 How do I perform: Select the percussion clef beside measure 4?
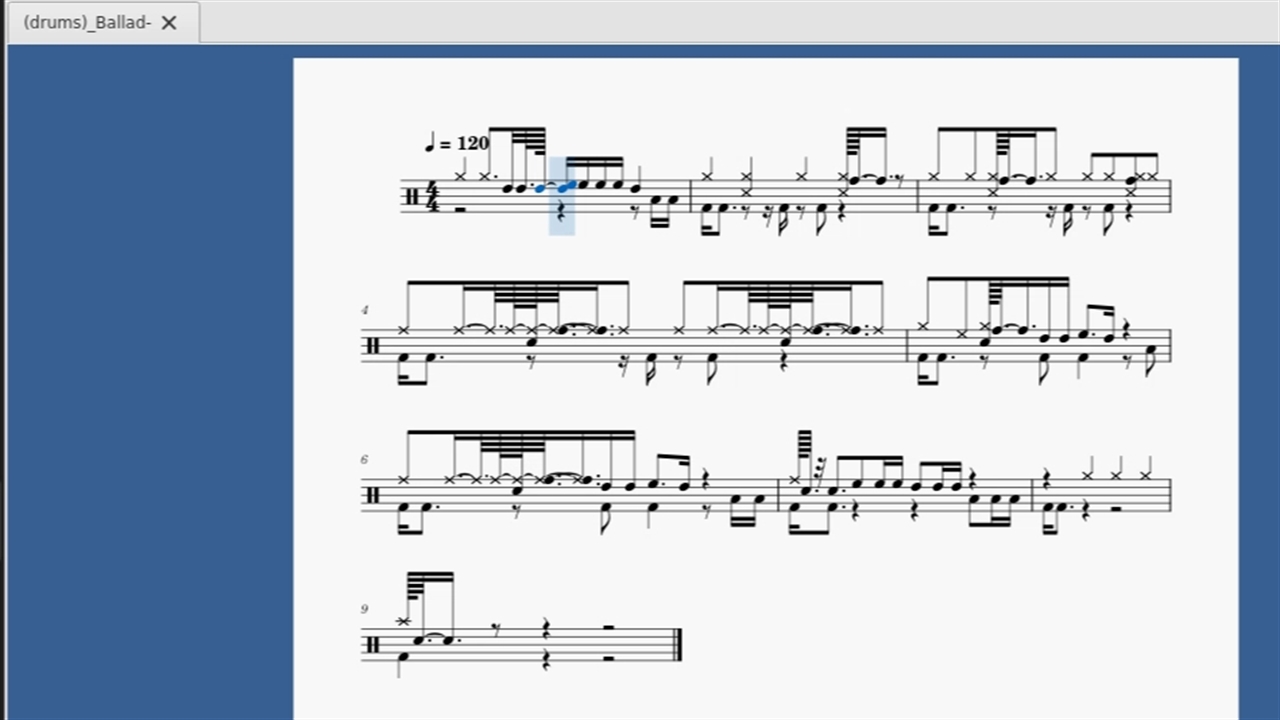[x=372, y=346]
